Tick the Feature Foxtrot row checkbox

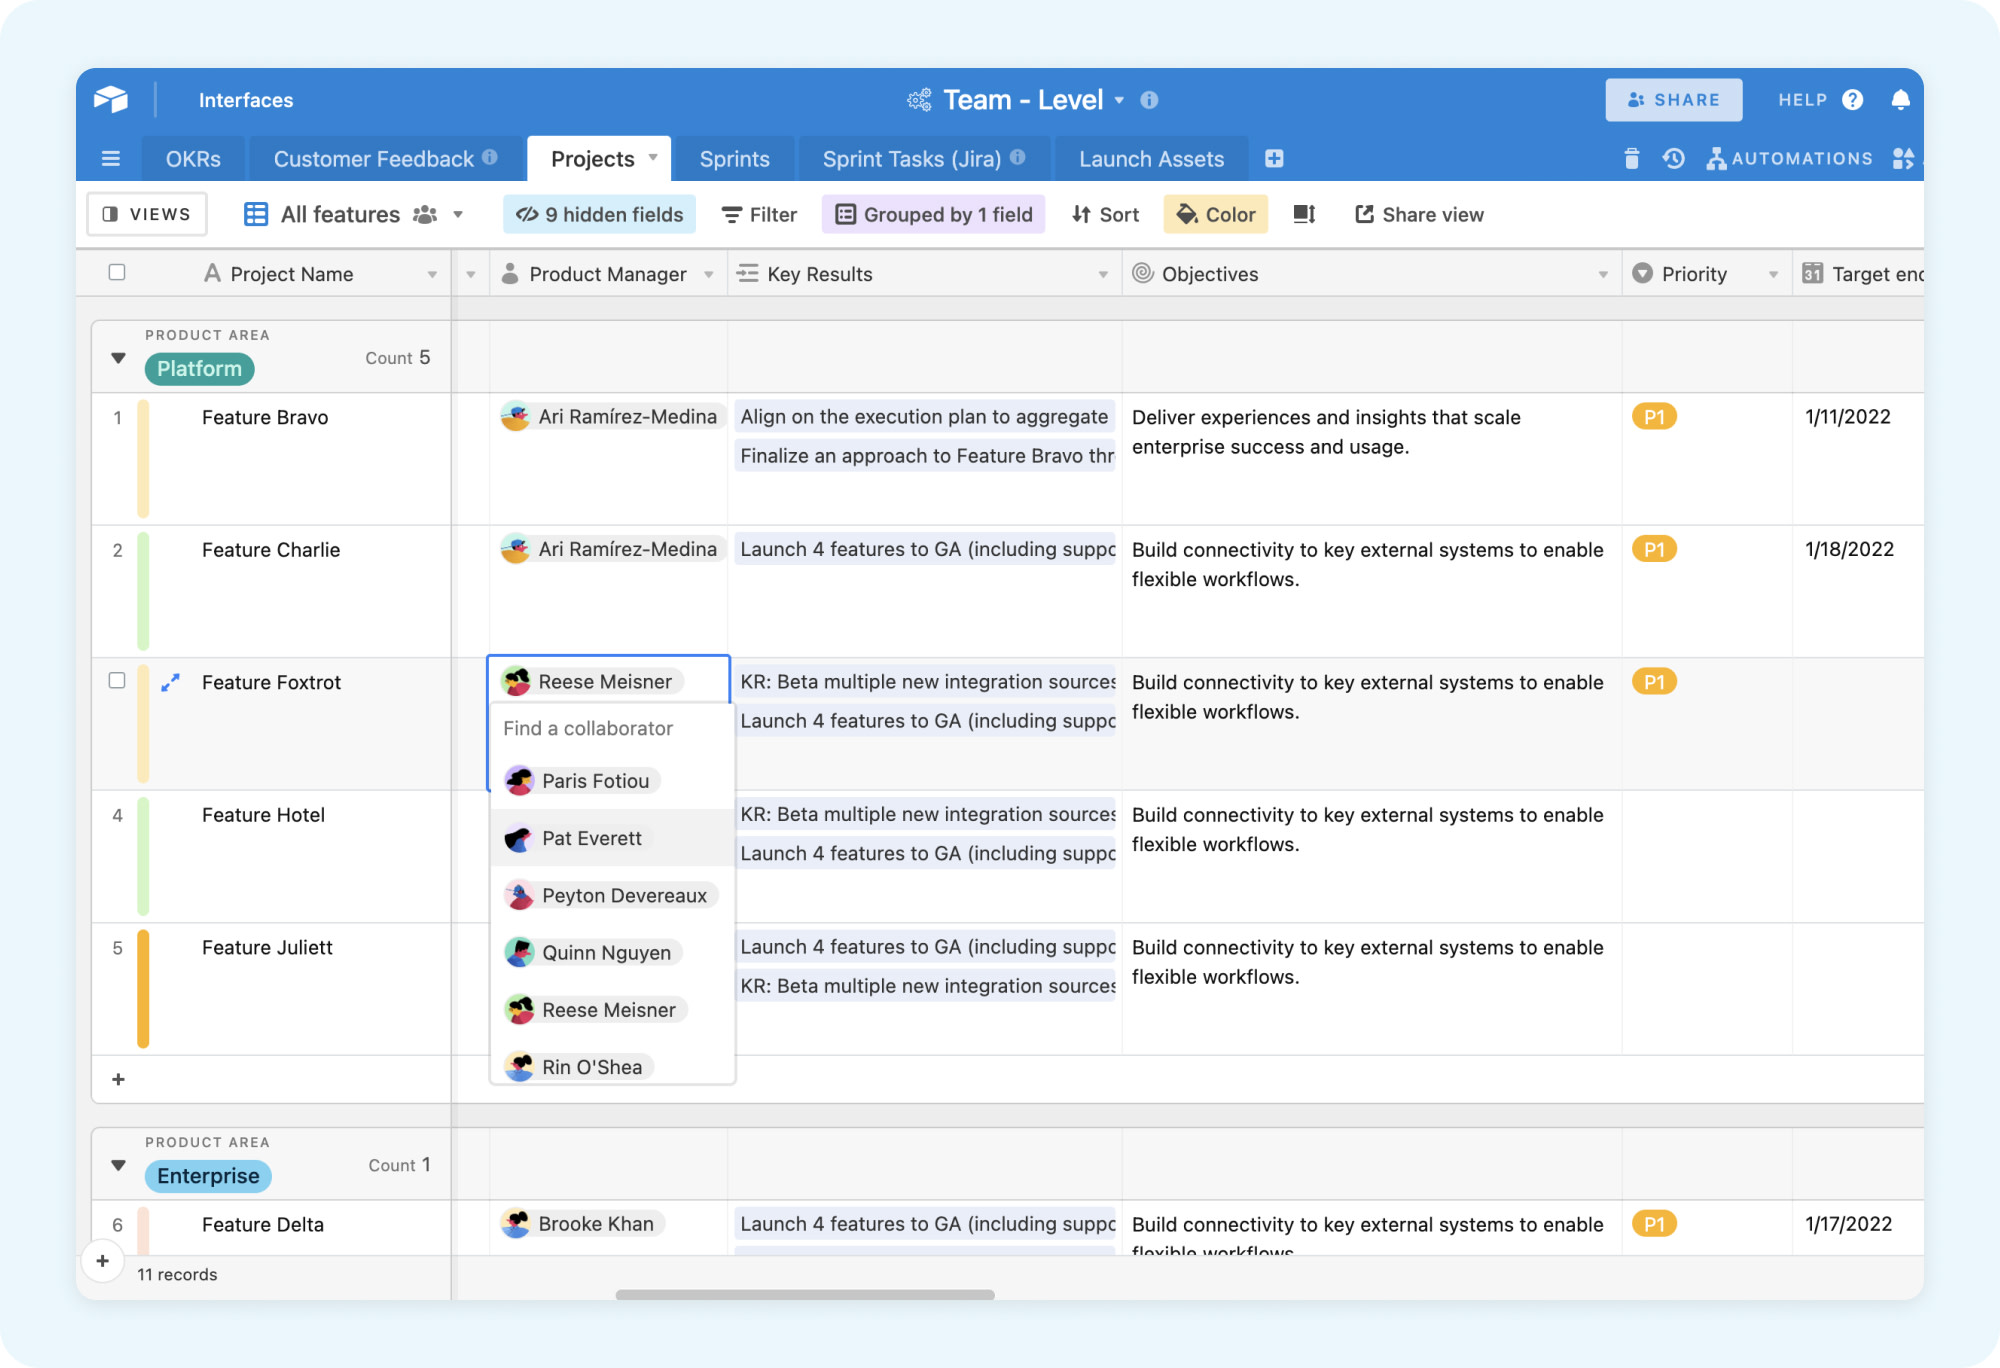[117, 681]
